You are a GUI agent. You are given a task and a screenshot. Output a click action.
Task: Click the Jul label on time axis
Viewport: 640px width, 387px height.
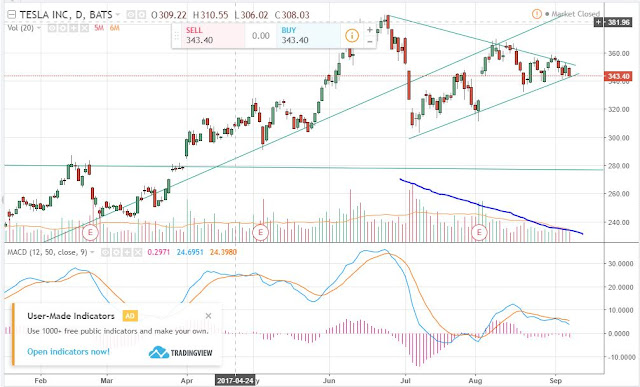405,380
